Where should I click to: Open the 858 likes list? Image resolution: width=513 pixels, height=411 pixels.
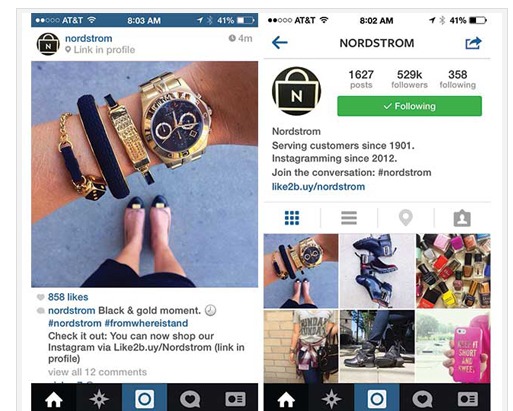(68, 297)
